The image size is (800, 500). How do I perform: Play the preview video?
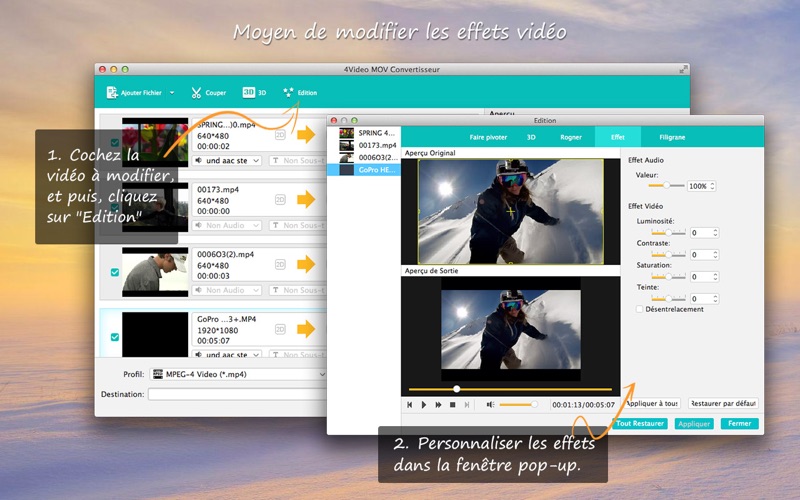point(423,405)
